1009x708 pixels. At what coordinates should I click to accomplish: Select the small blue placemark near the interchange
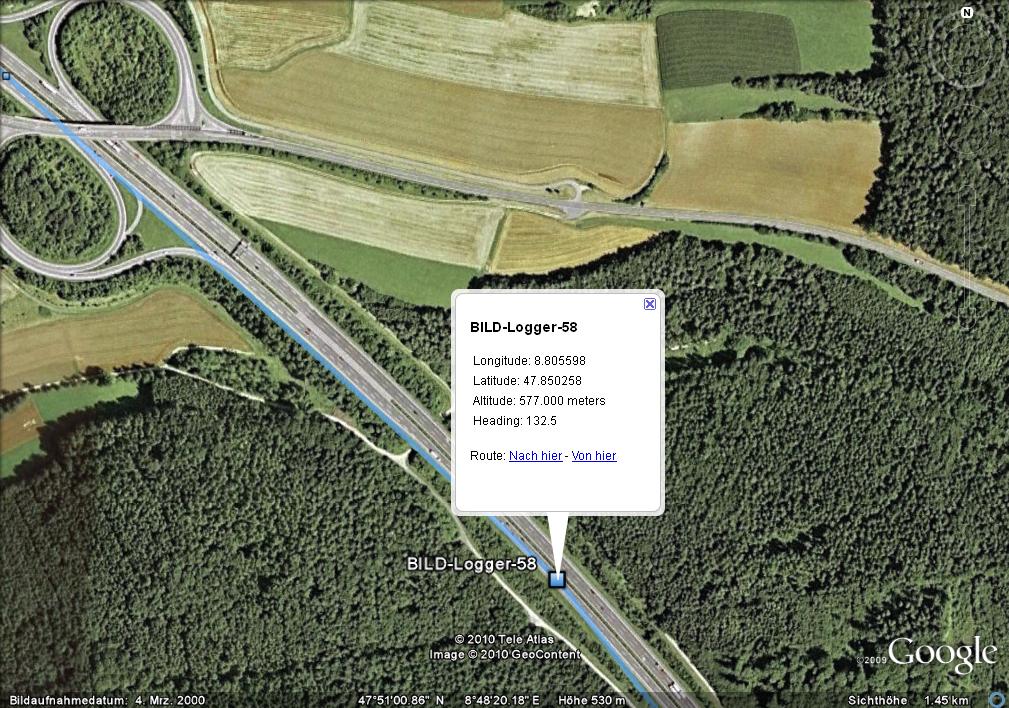[x=6, y=76]
